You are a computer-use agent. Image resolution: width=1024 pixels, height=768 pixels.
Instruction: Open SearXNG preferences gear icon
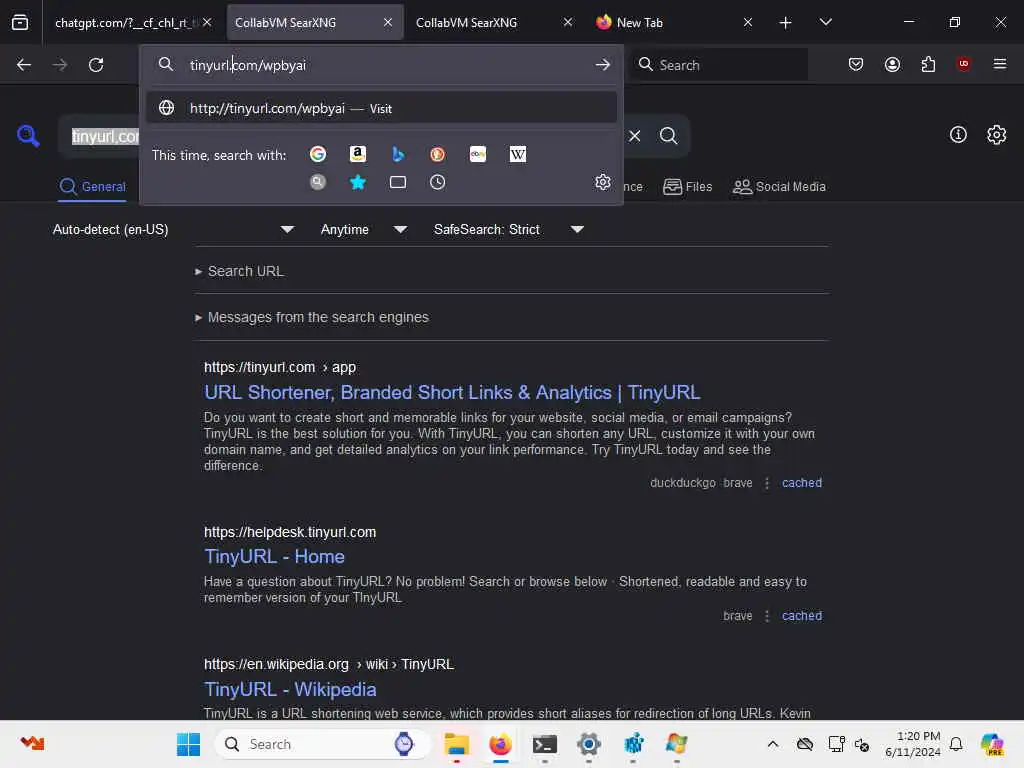click(x=997, y=135)
